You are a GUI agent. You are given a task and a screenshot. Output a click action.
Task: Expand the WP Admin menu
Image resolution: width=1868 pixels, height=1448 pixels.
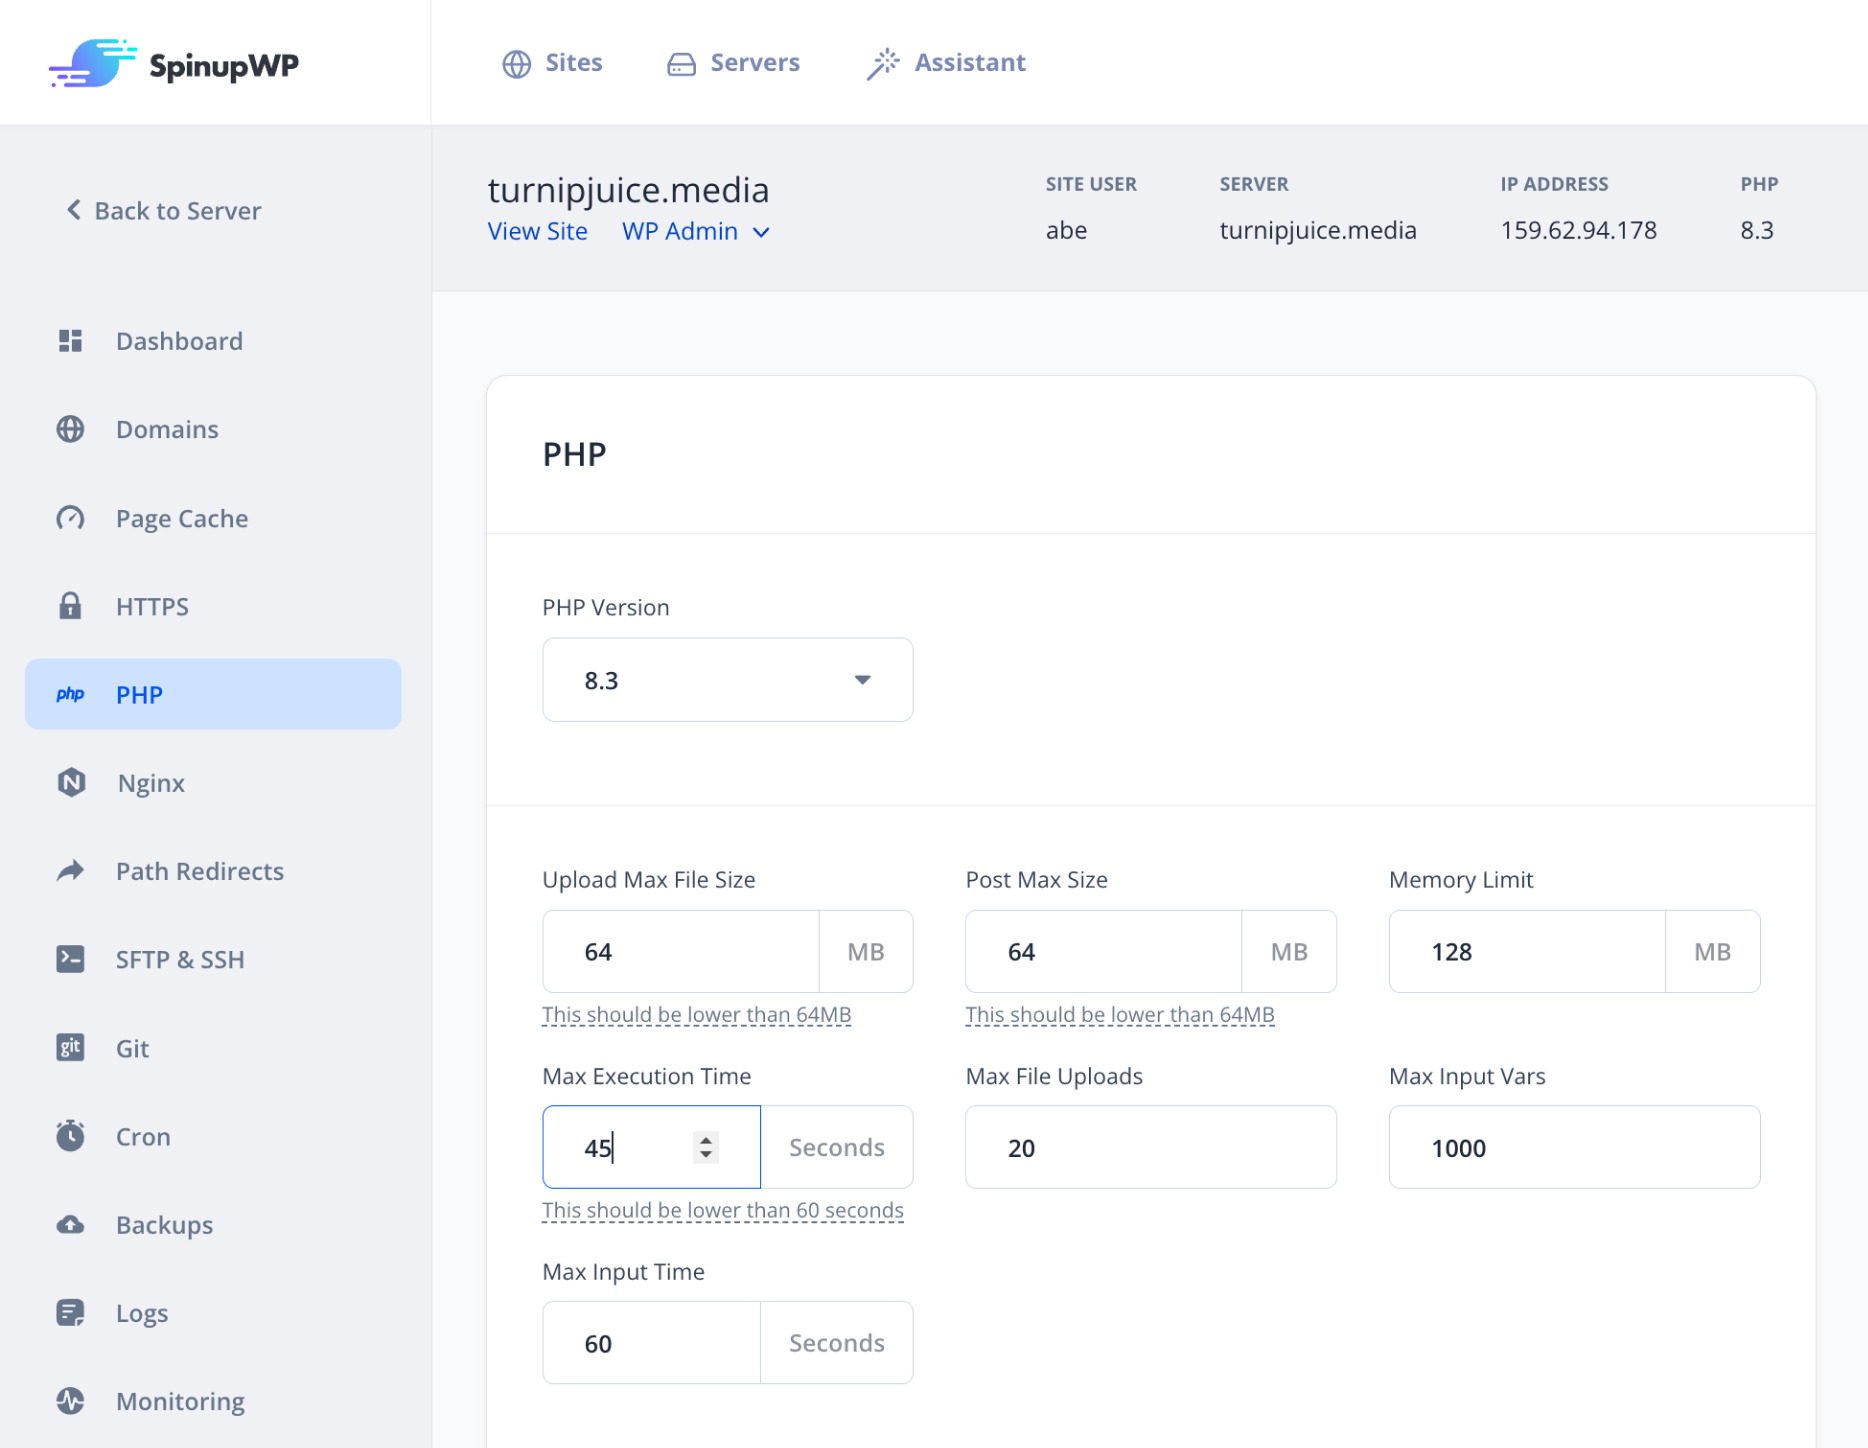click(x=695, y=231)
